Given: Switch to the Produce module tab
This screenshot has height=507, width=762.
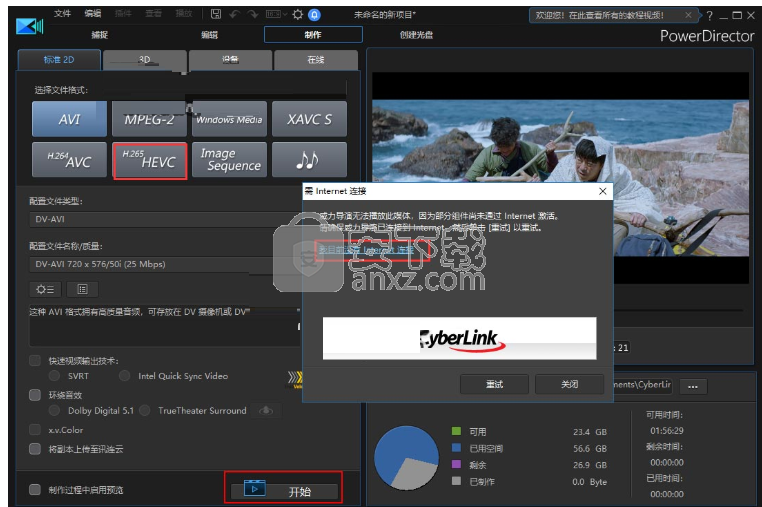Looking at the screenshot, I should click(x=313, y=35).
